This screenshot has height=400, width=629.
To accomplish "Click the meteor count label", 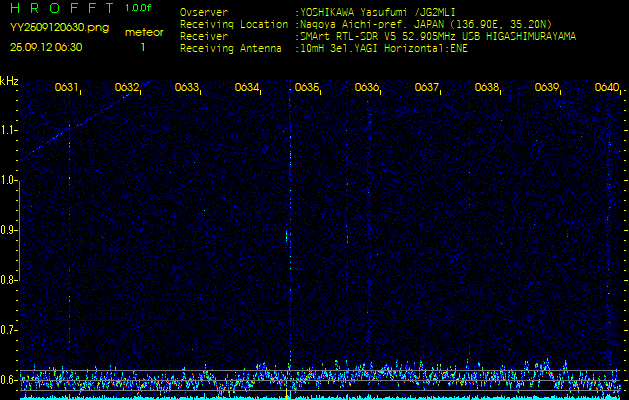I will tap(143, 32).
